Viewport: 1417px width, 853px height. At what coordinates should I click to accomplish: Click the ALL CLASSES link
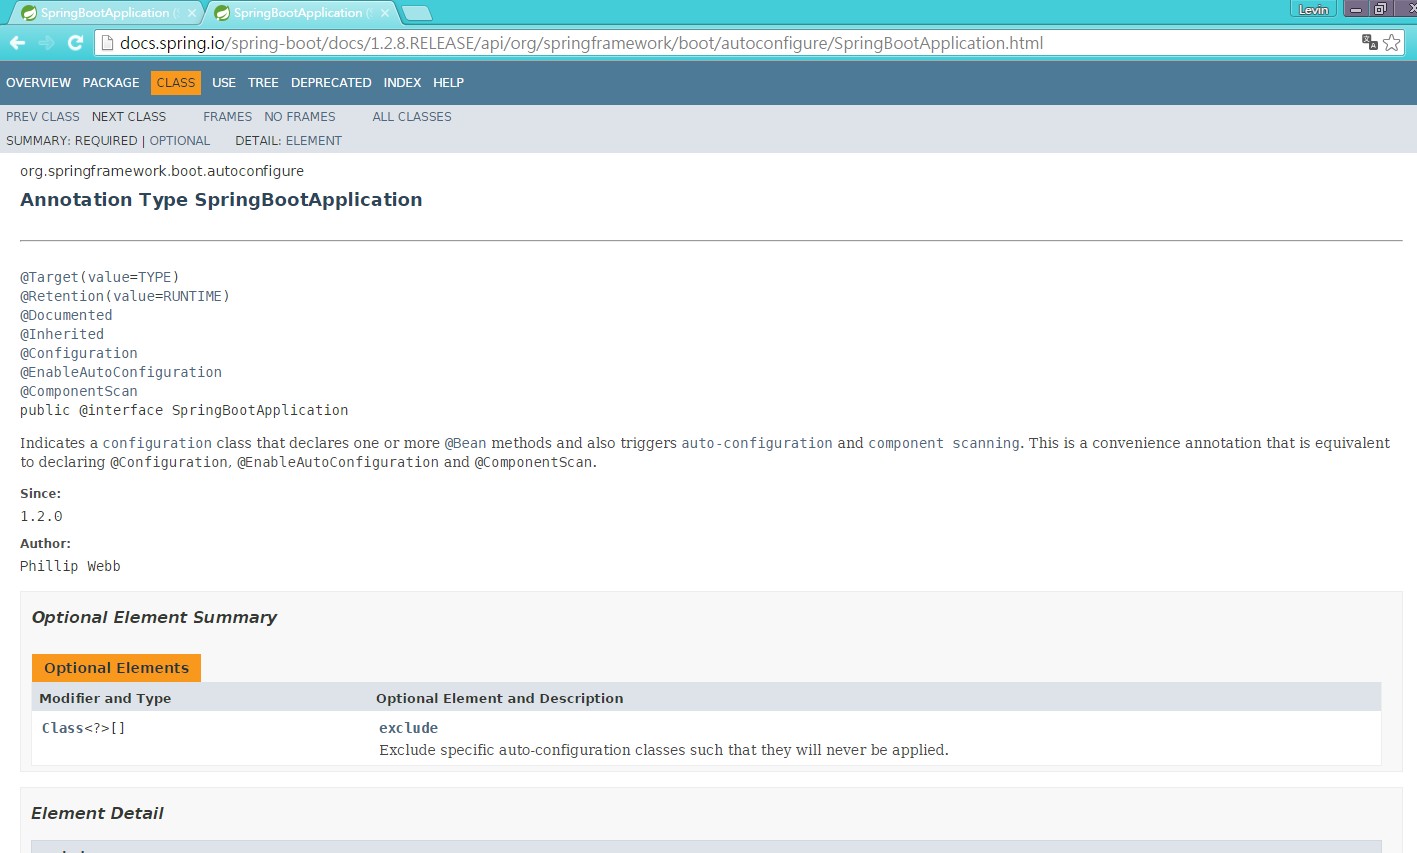(411, 117)
